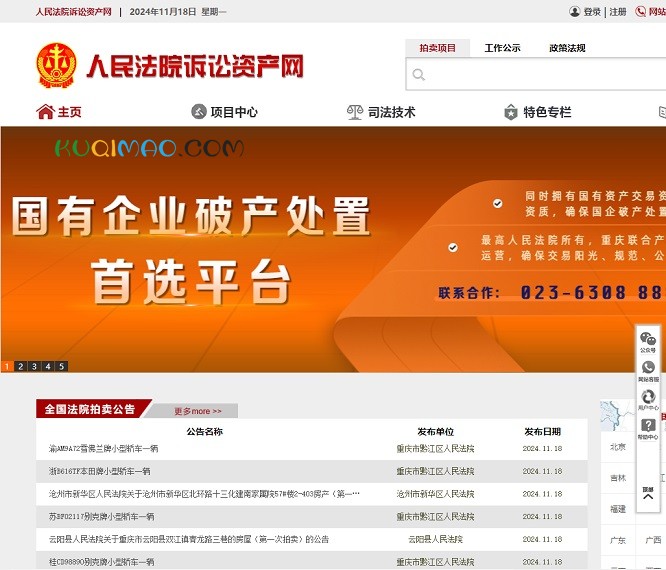666x570 pixels.
Task: Switch the banner to slide 5
Action: tap(62, 366)
